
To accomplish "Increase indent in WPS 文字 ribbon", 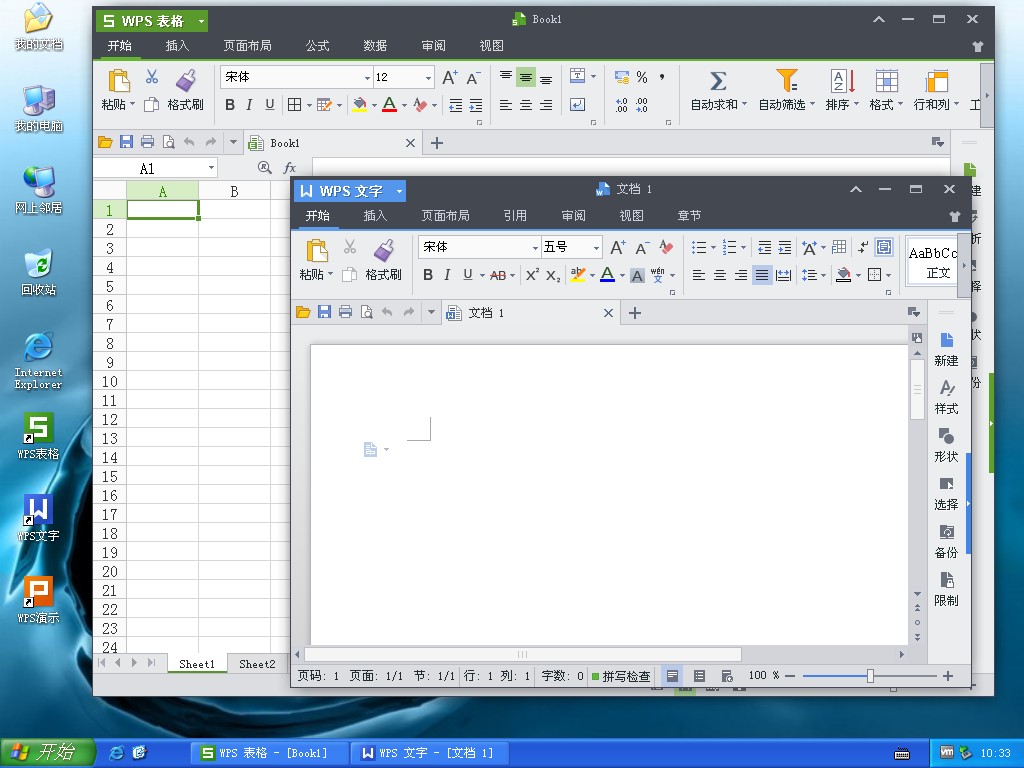I will (x=785, y=248).
